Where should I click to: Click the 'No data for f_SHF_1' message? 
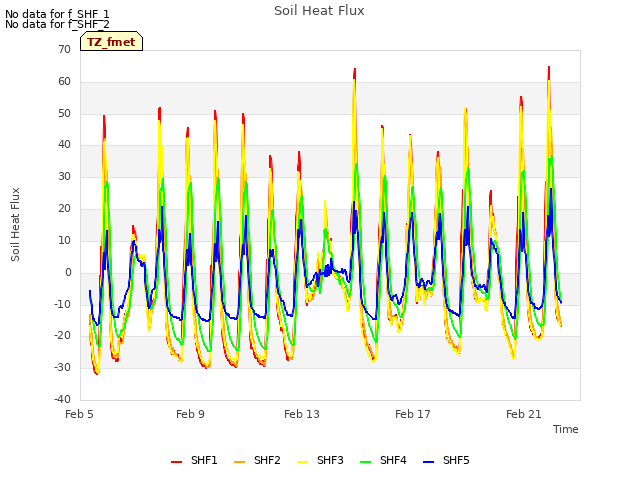(57, 14)
